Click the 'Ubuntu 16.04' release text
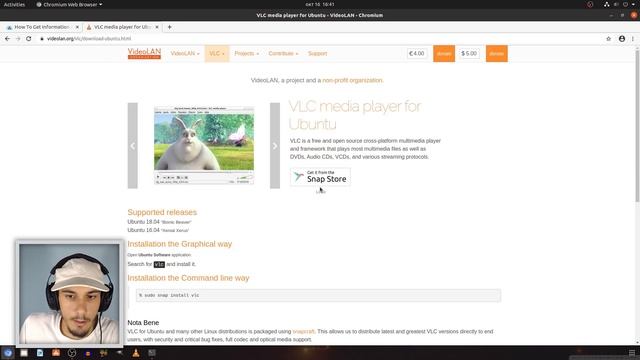Screen dimensions: 640x360 tap(143, 230)
